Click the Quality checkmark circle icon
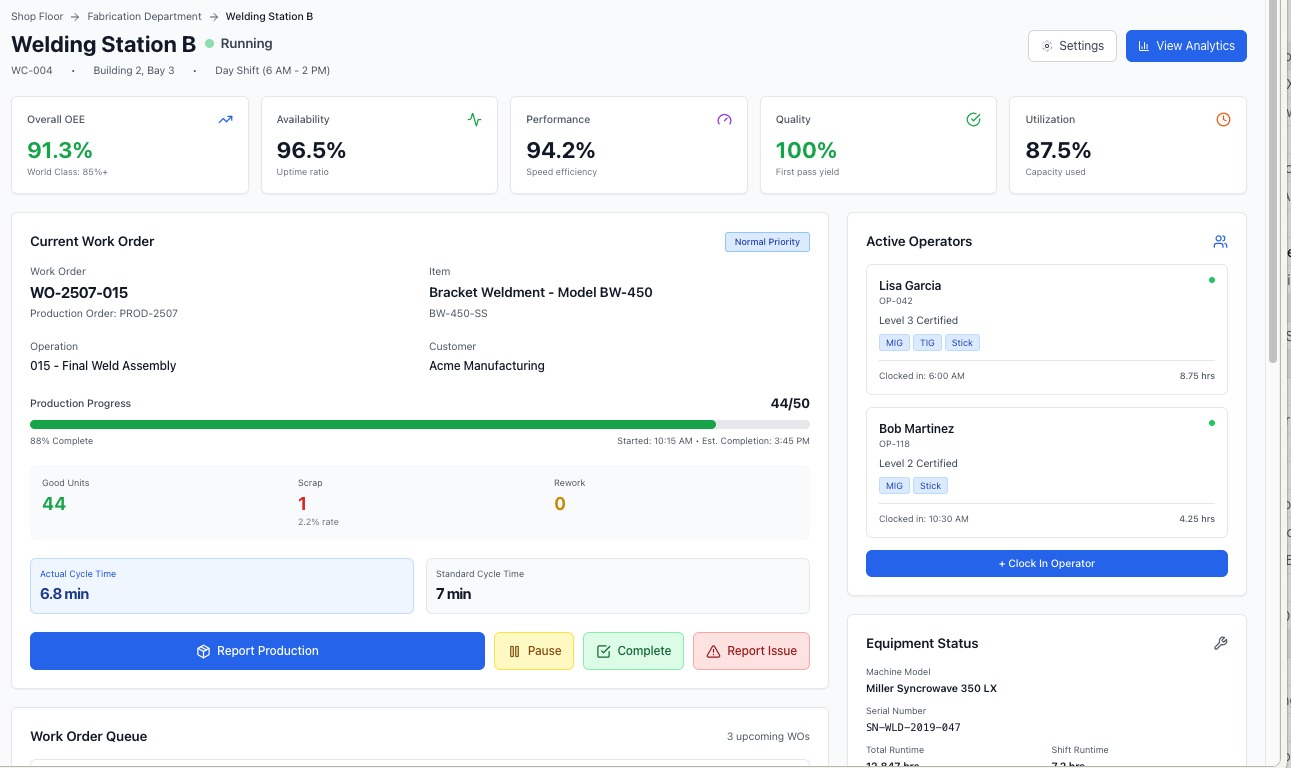The image size is (1291, 768). [x=974, y=120]
